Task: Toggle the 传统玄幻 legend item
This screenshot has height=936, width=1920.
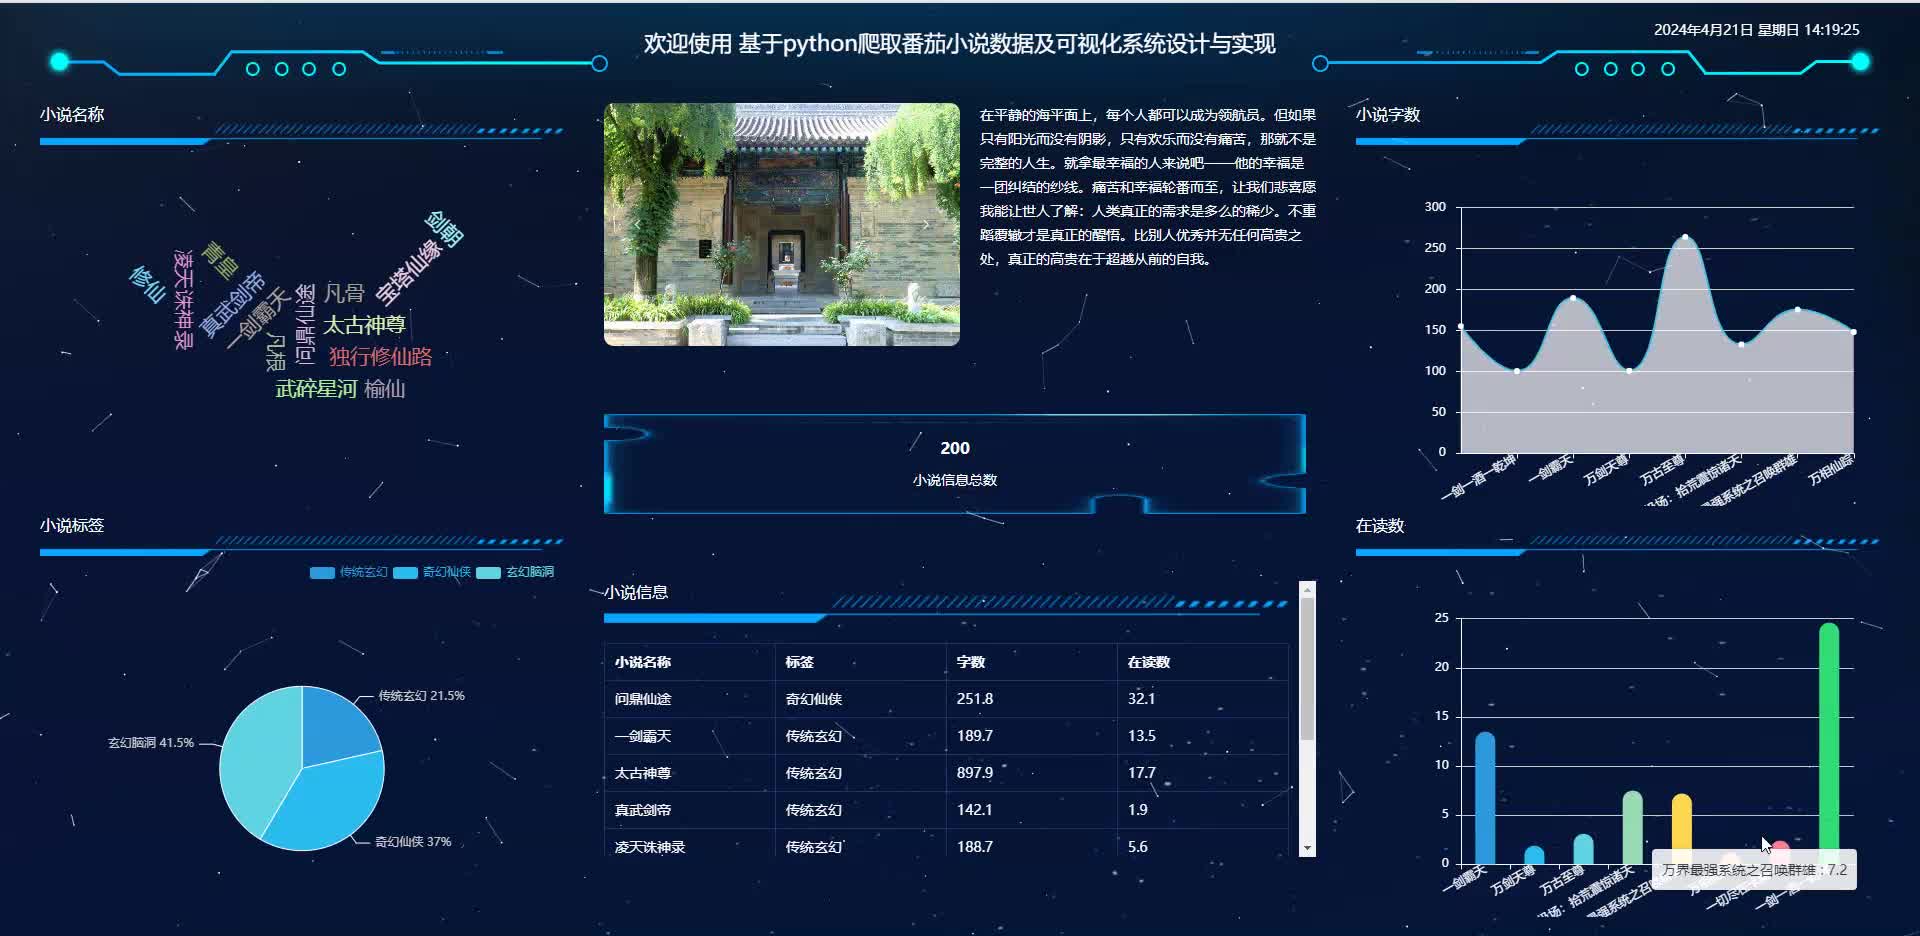Action: [x=349, y=572]
